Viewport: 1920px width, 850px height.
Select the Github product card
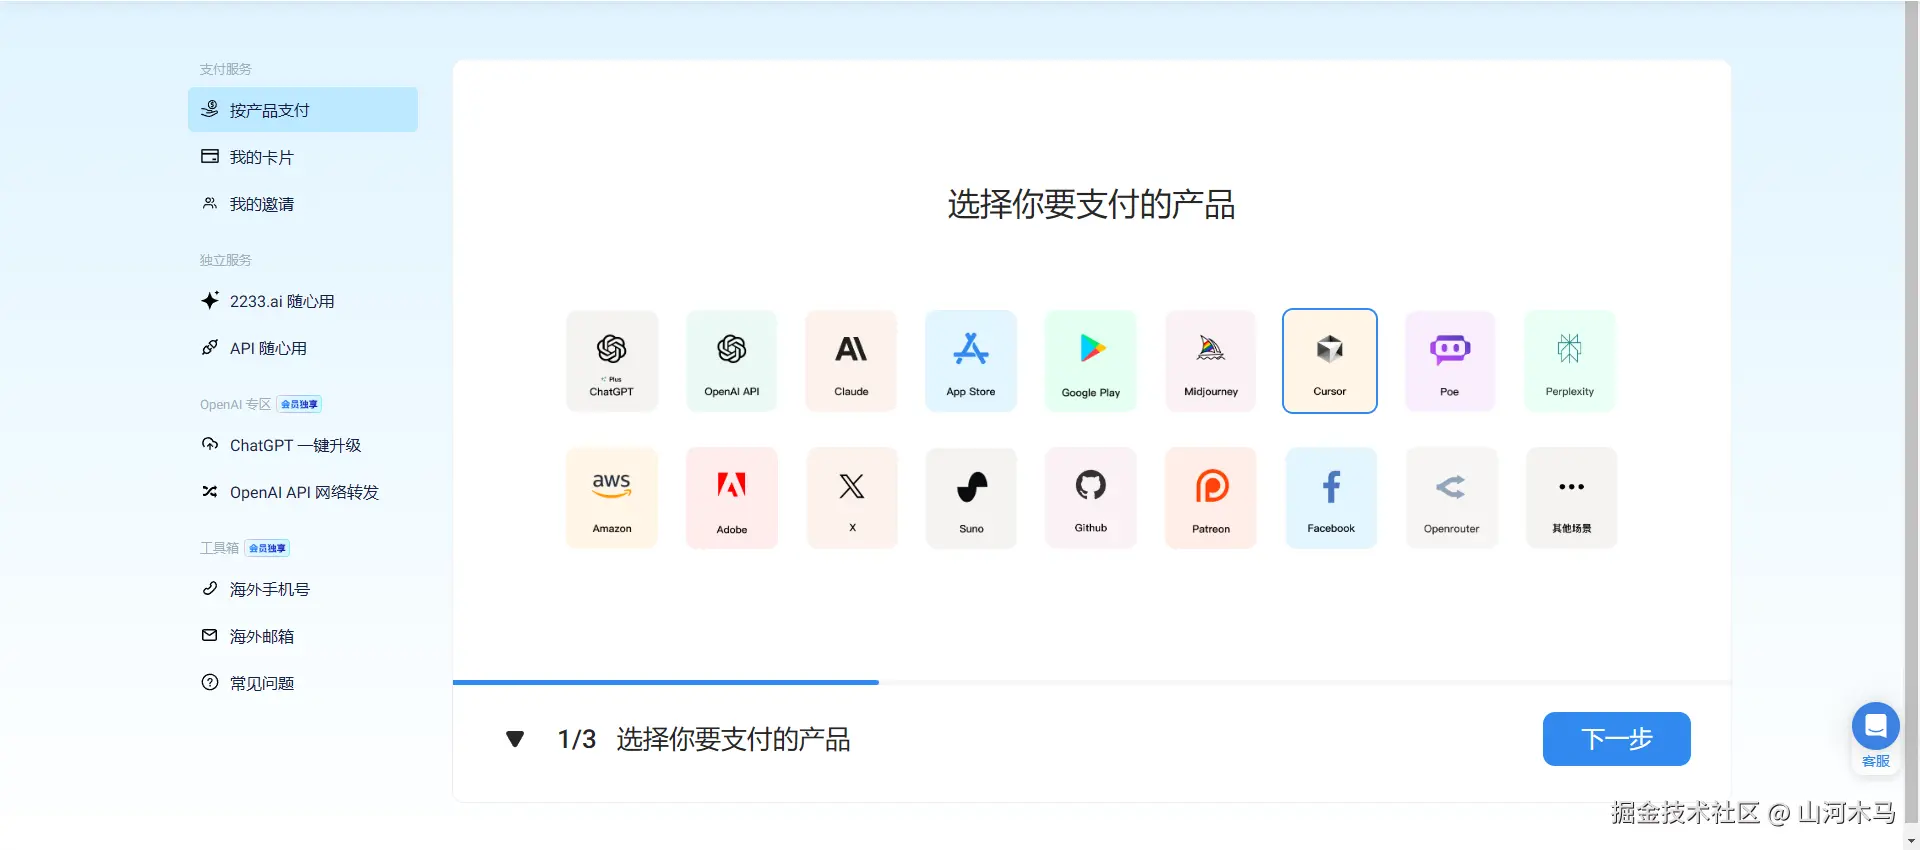click(1091, 498)
